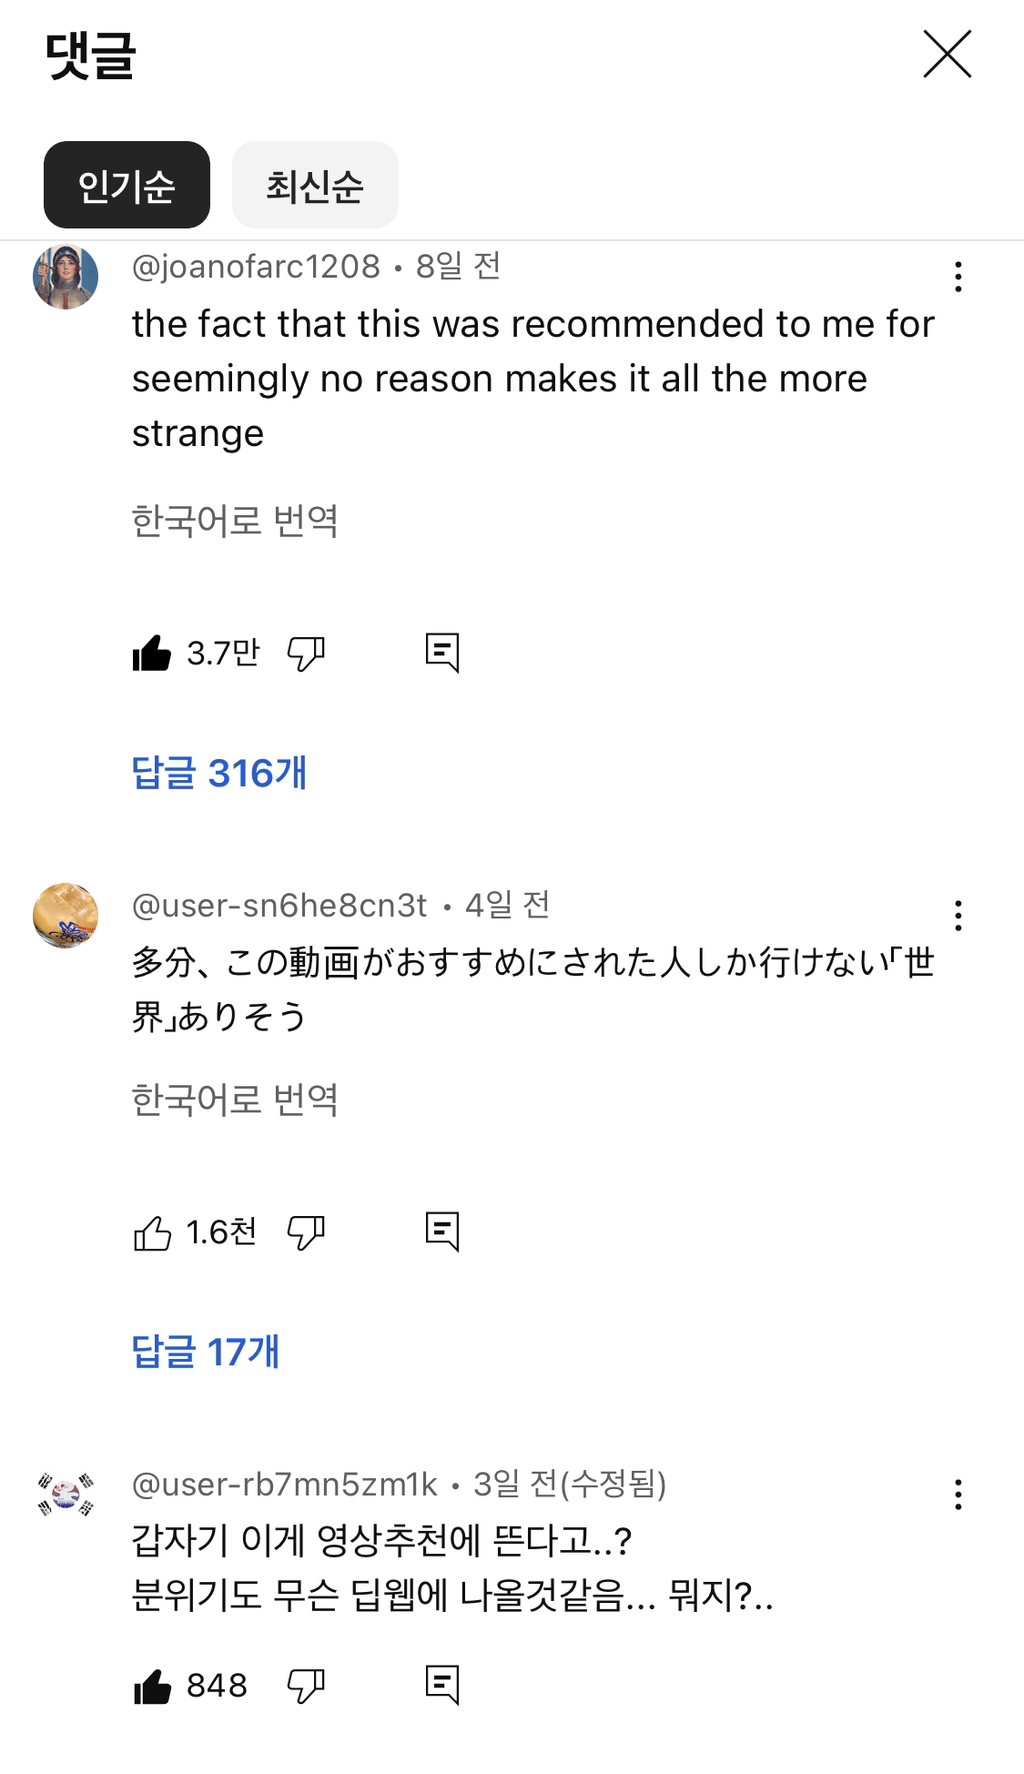Expand the 17 replies thread
Screen dimensions: 1024x1774
click(206, 1352)
